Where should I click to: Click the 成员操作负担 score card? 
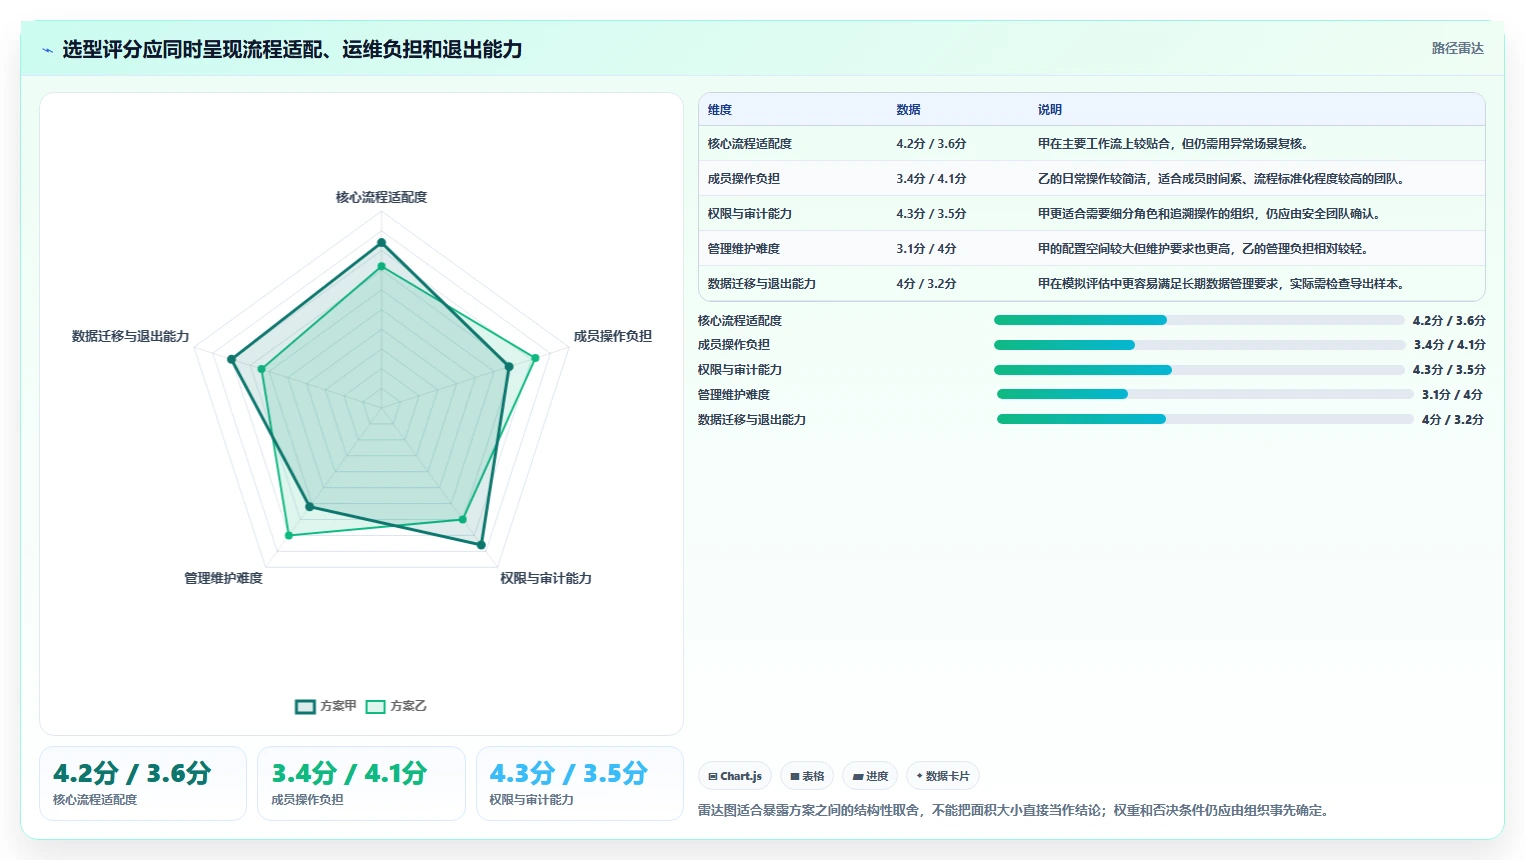361,783
